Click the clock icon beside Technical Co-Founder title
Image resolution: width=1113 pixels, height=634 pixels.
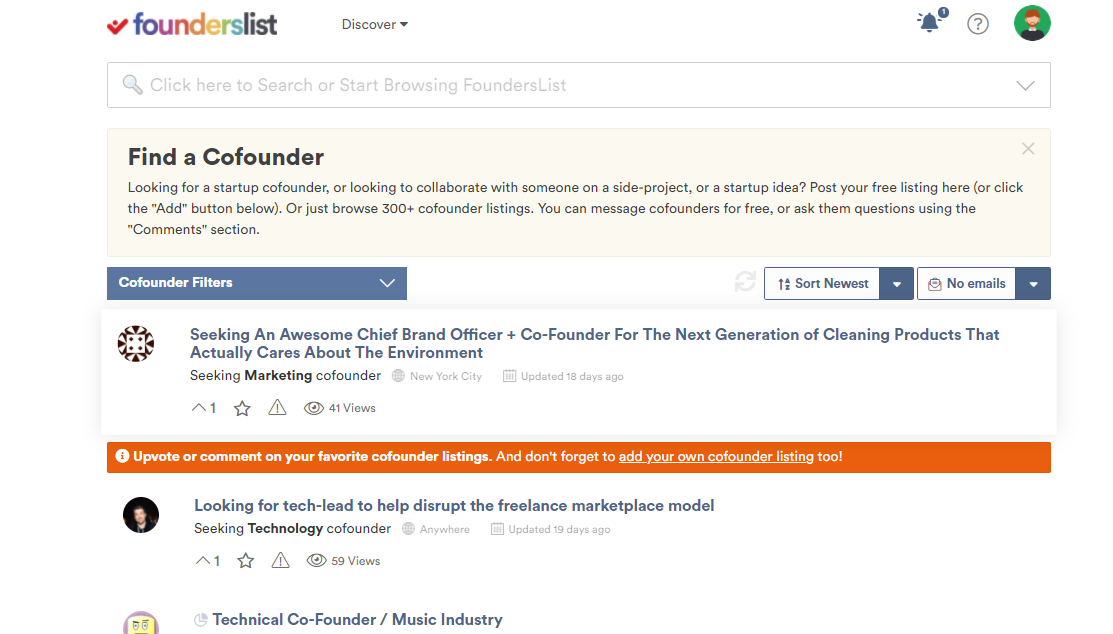coord(201,619)
